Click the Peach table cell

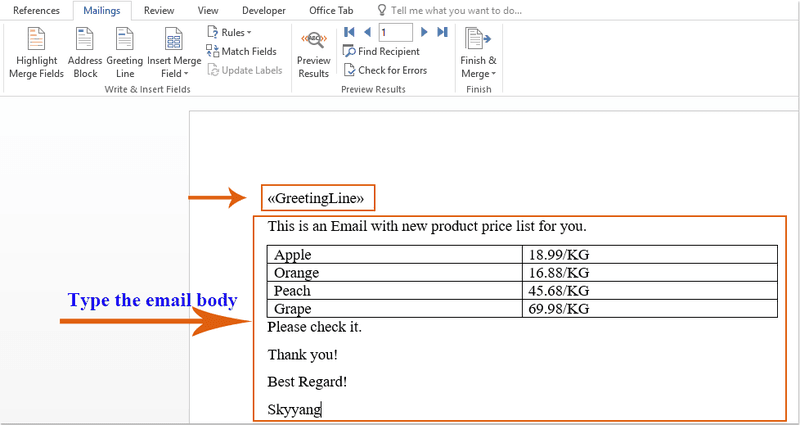point(394,291)
